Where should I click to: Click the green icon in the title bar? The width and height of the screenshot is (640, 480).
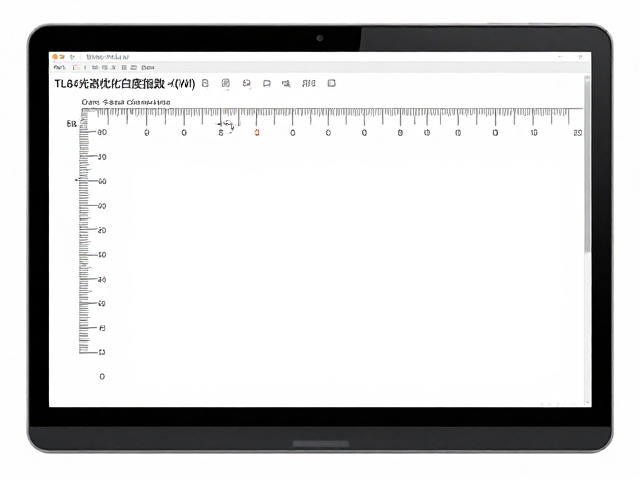coord(72,57)
